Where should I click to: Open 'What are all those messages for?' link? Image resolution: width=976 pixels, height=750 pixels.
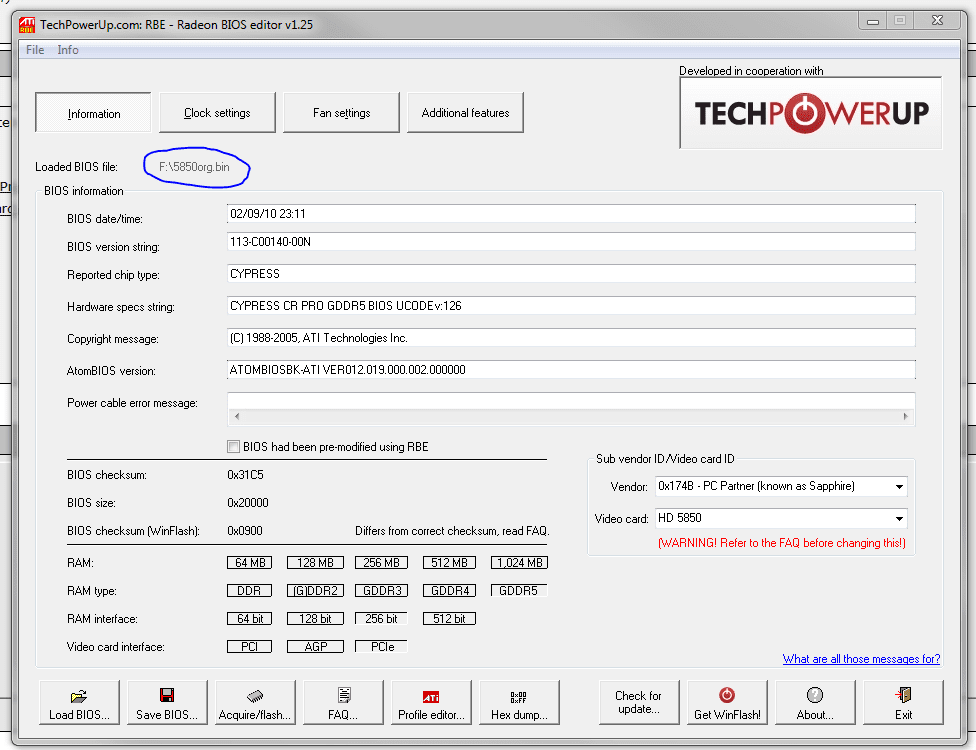[861, 659]
